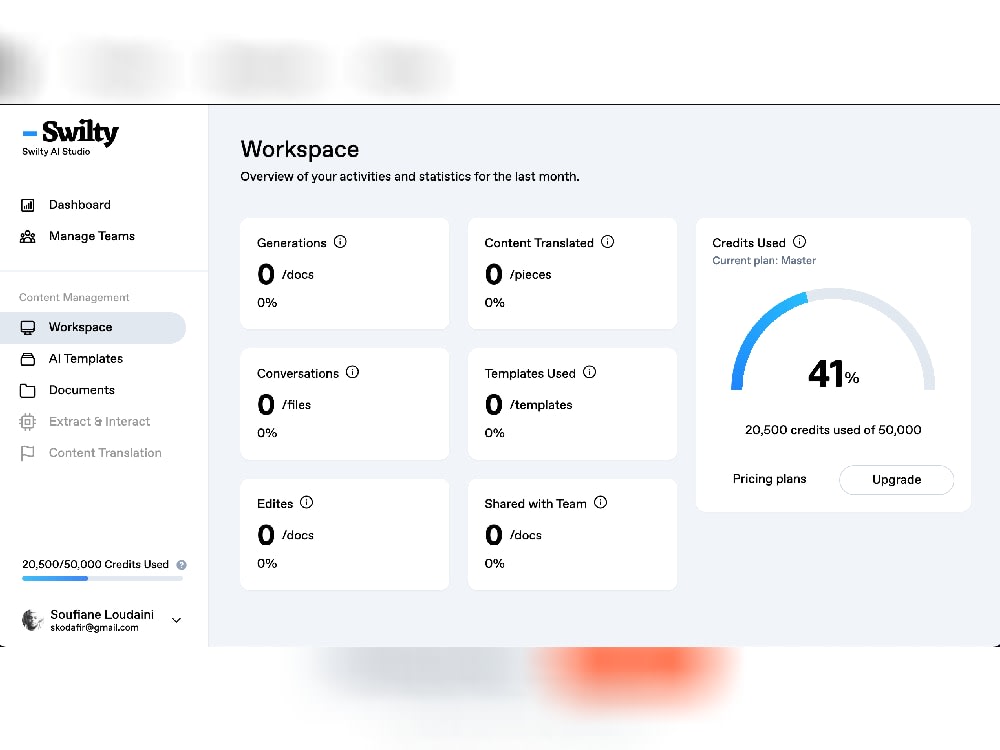Open Dashboard from sidebar
1000x750 pixels.
(80, 205)
